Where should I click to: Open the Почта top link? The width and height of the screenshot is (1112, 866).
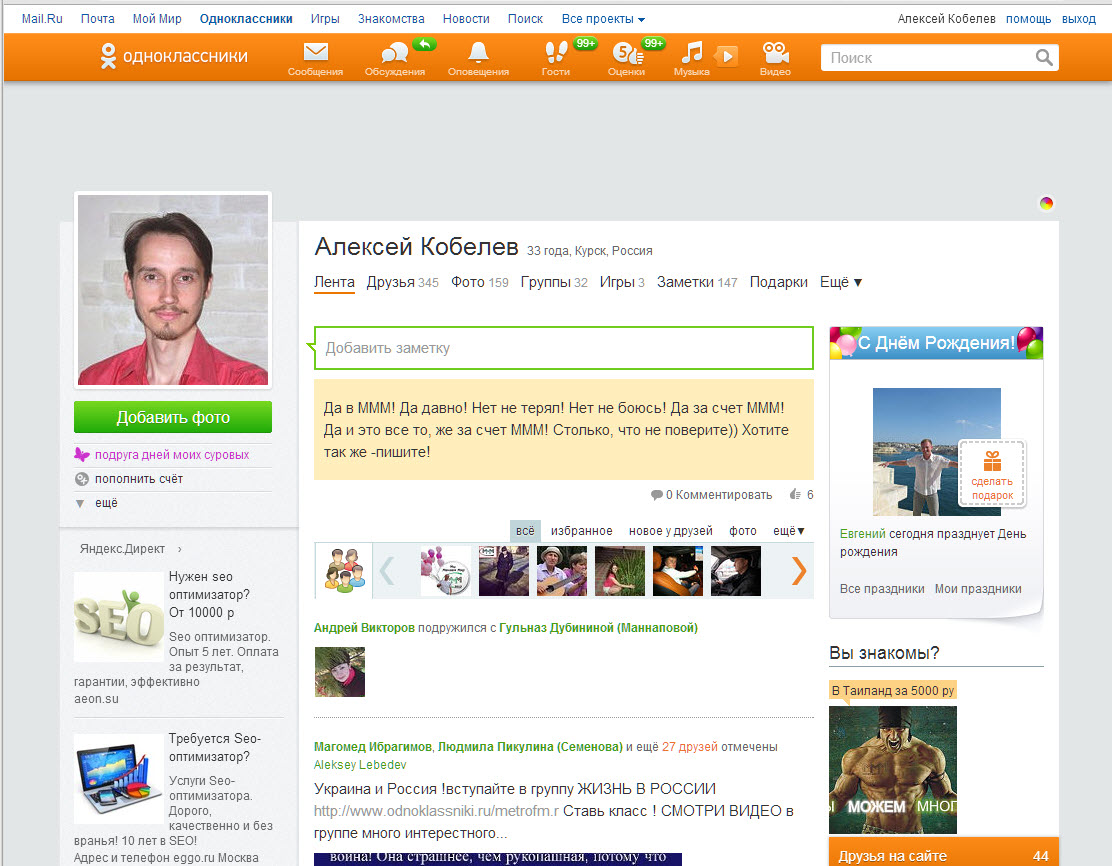[98, 19]
